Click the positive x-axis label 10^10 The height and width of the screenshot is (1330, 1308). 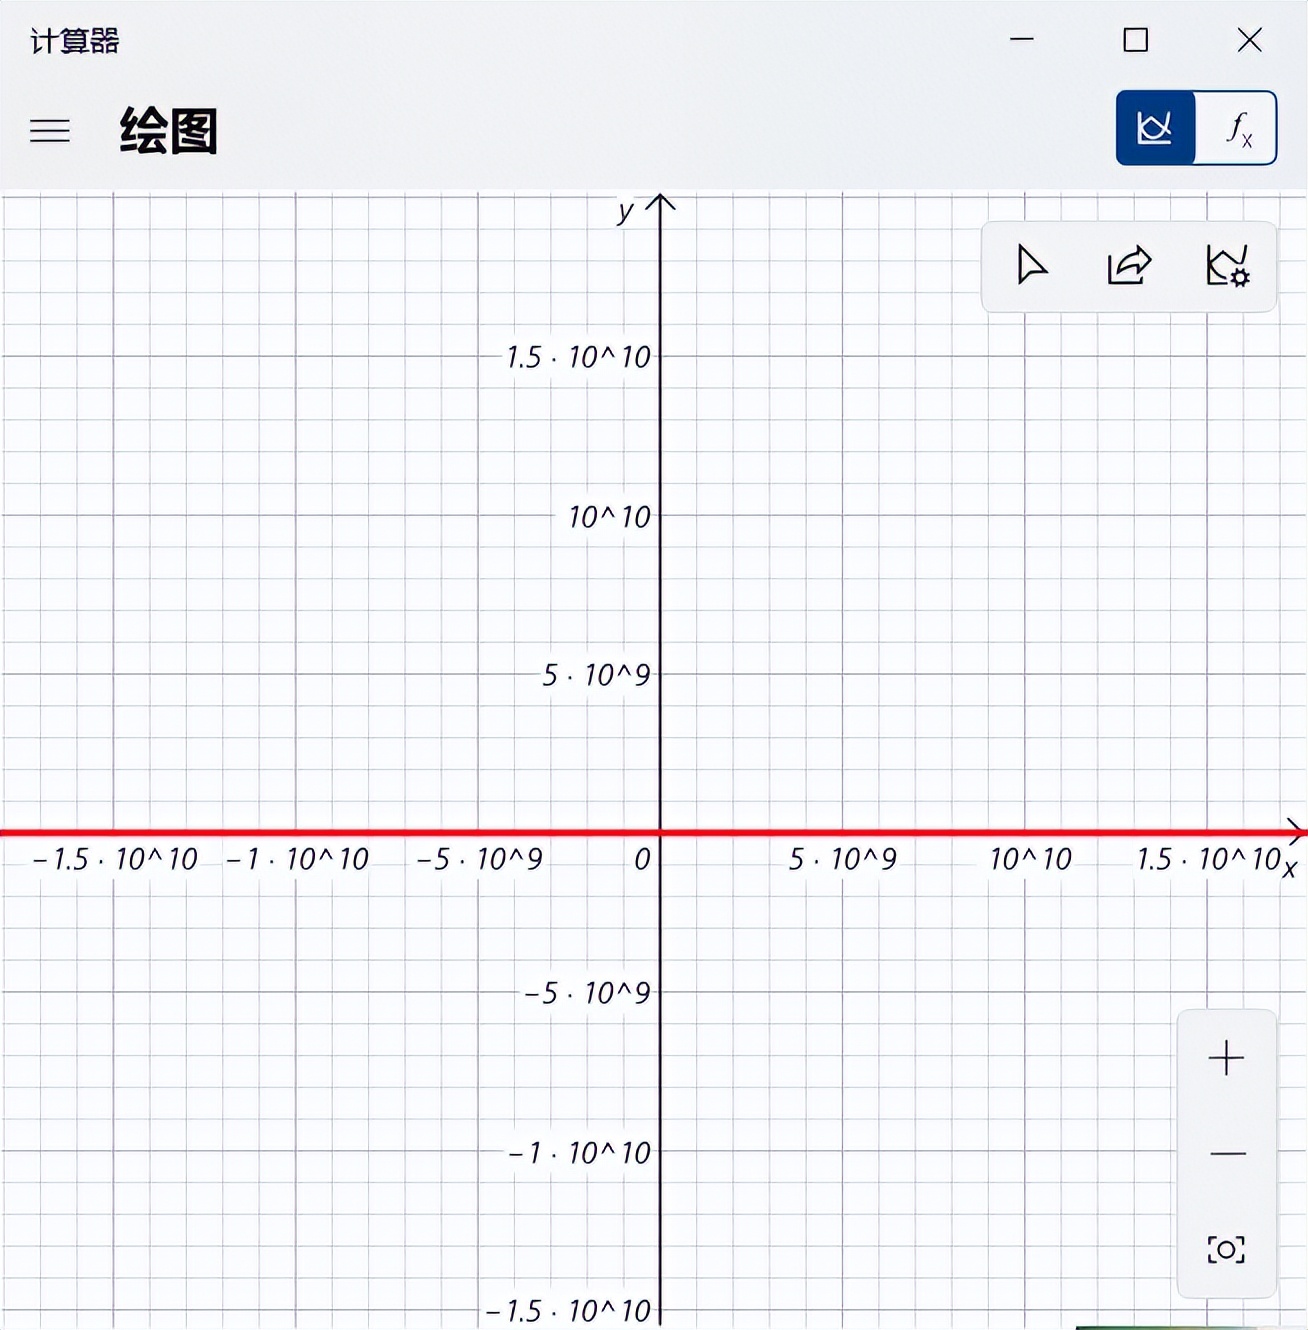pos(1030,859)
